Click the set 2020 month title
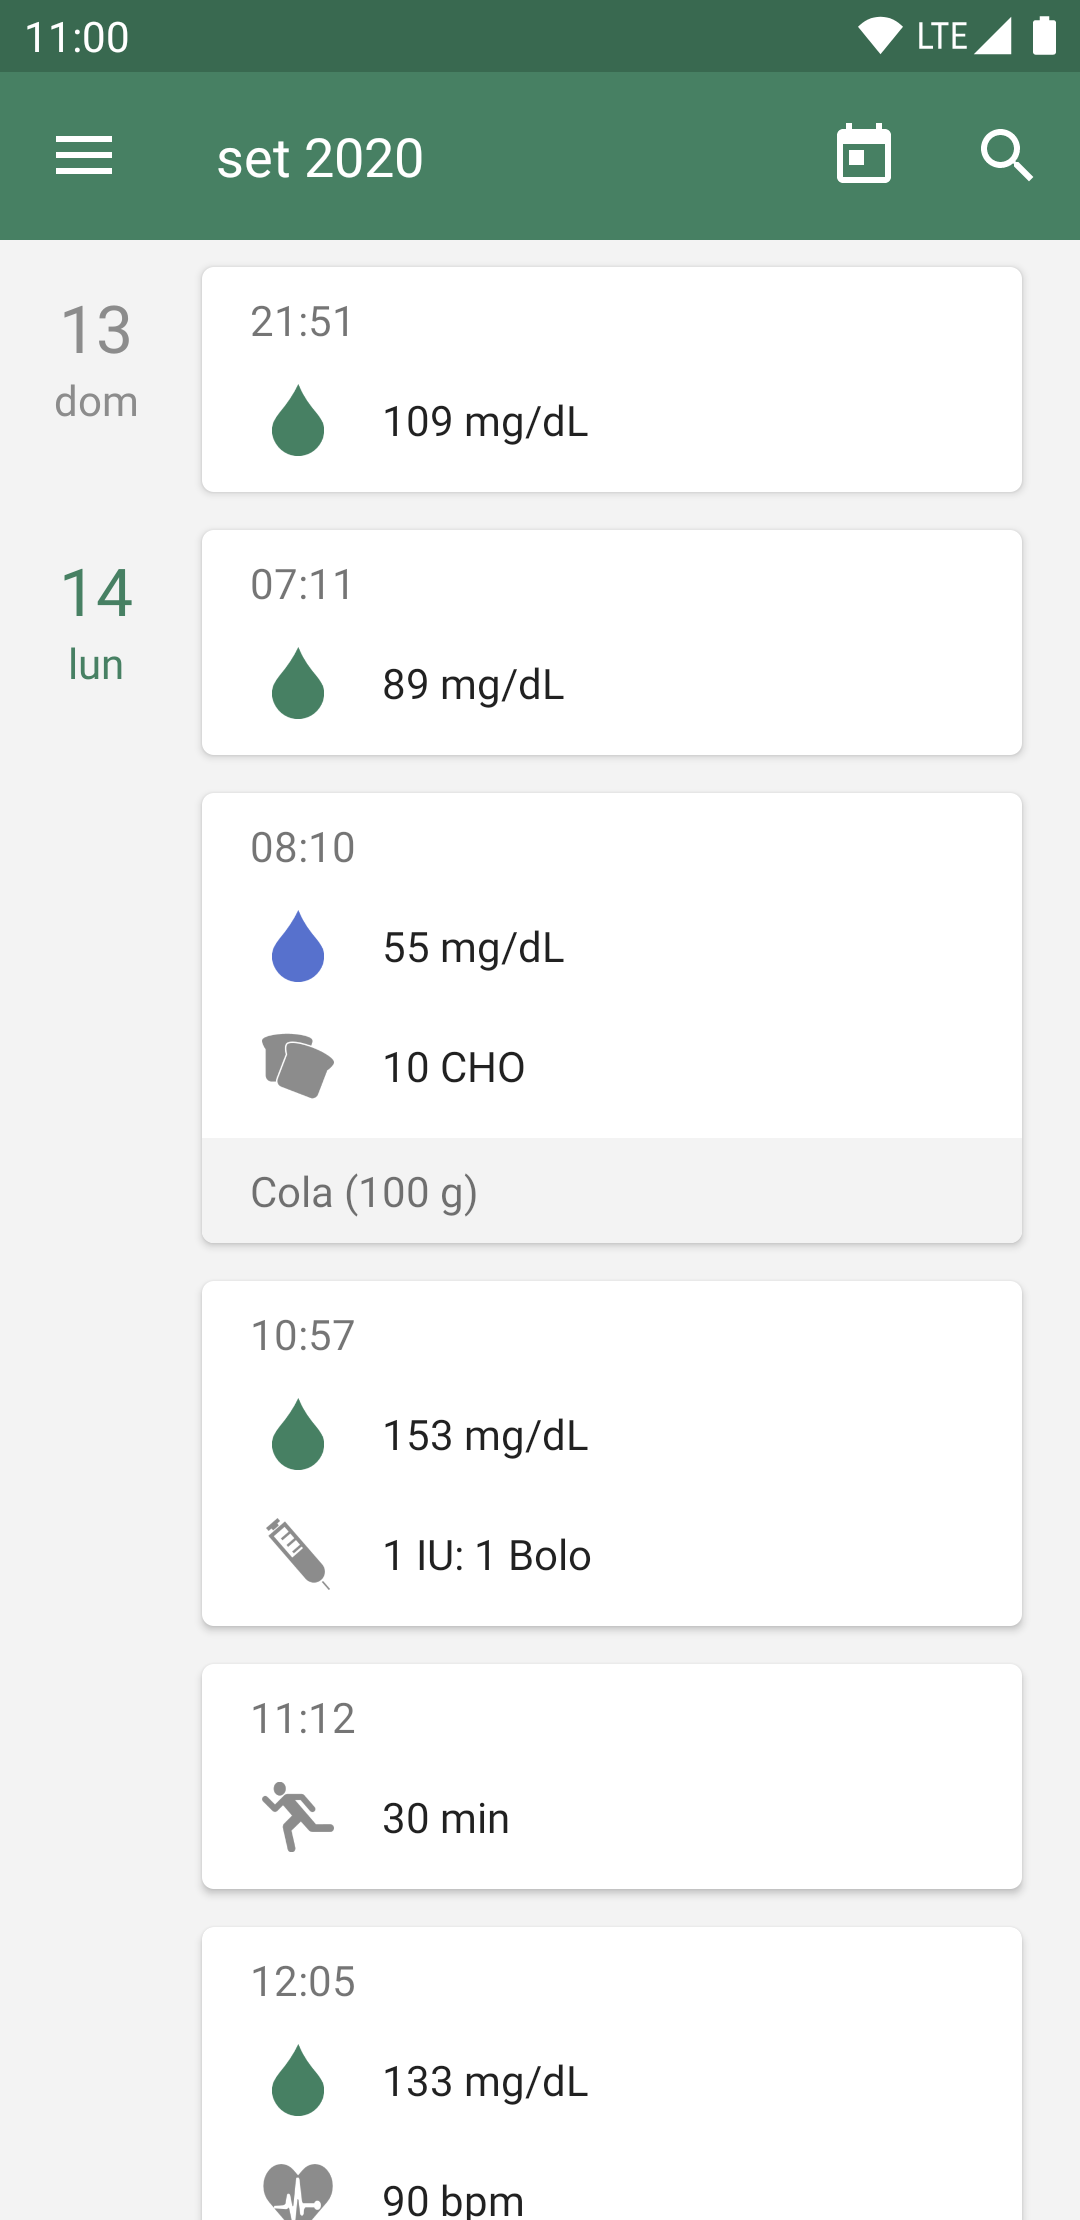The height and width of the screenshot is (2220, 1080). pos(320,158)
